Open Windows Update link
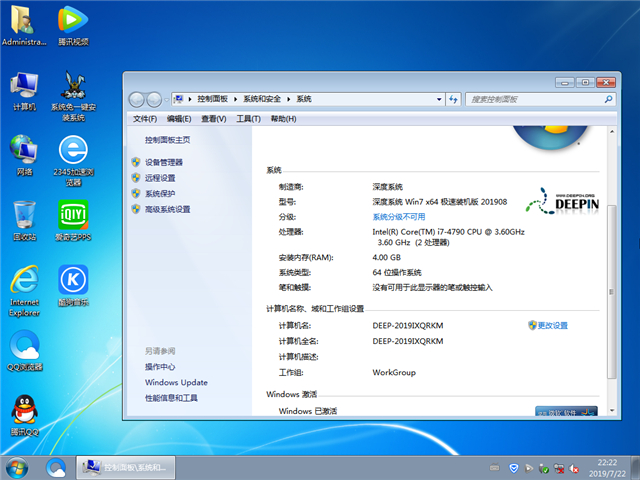Screen dimensions: 640x480 point(176,382)
